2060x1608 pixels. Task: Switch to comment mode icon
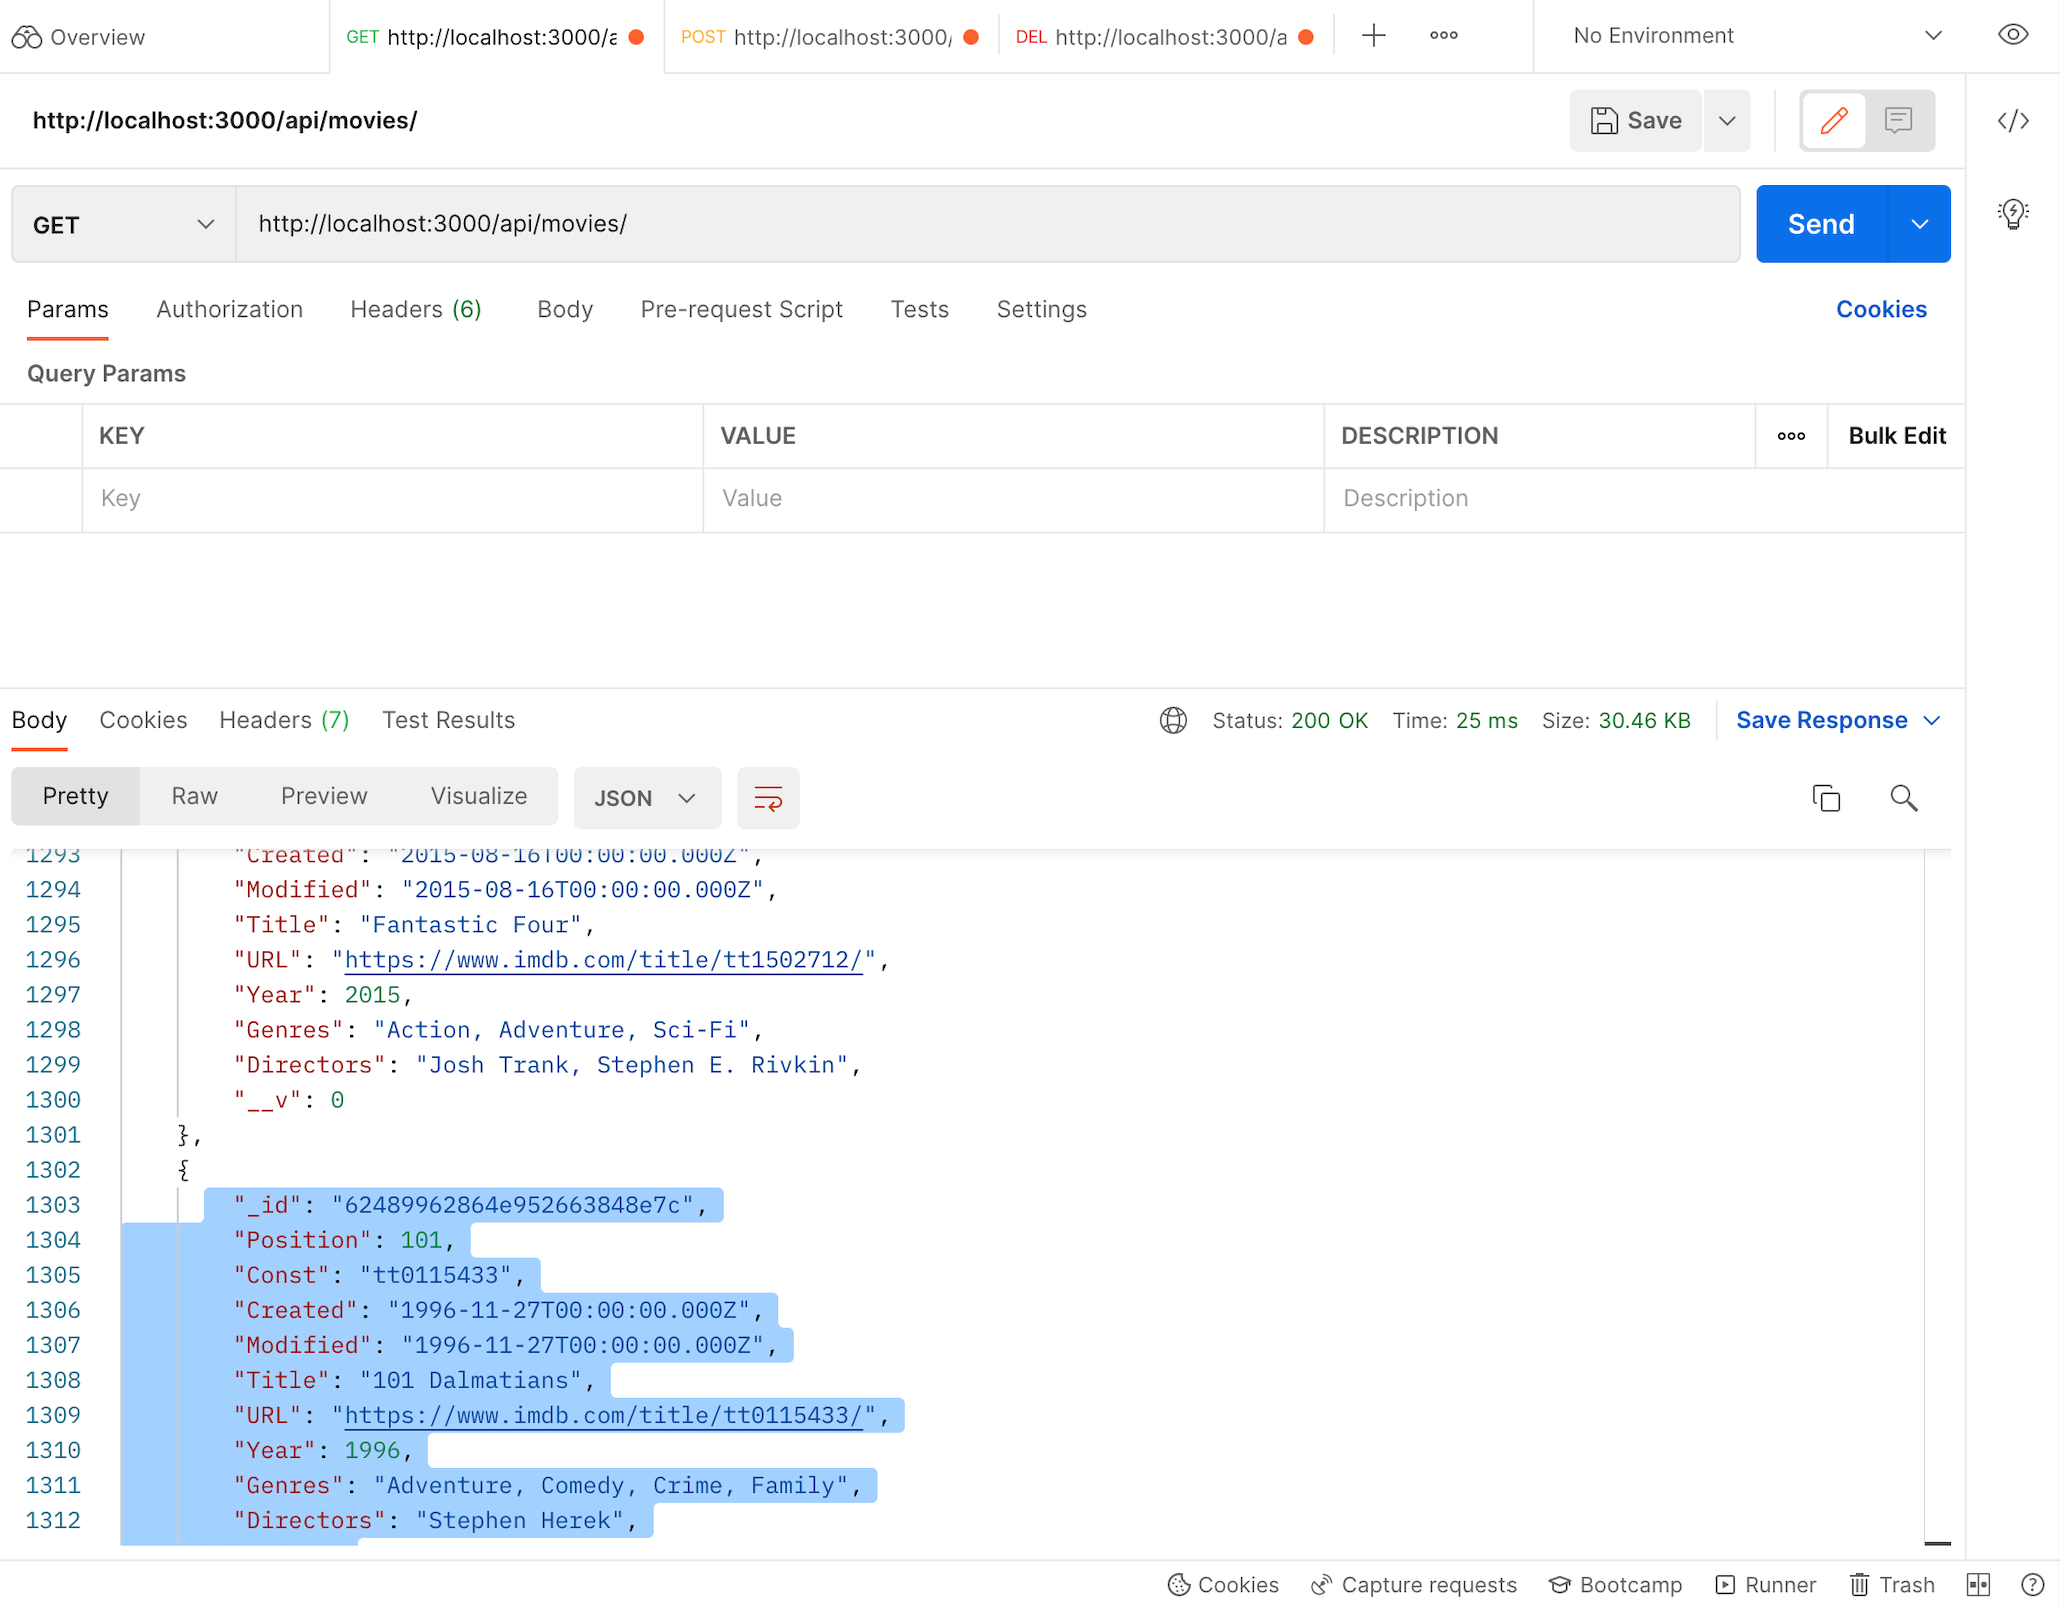[x=1898, y=121]
